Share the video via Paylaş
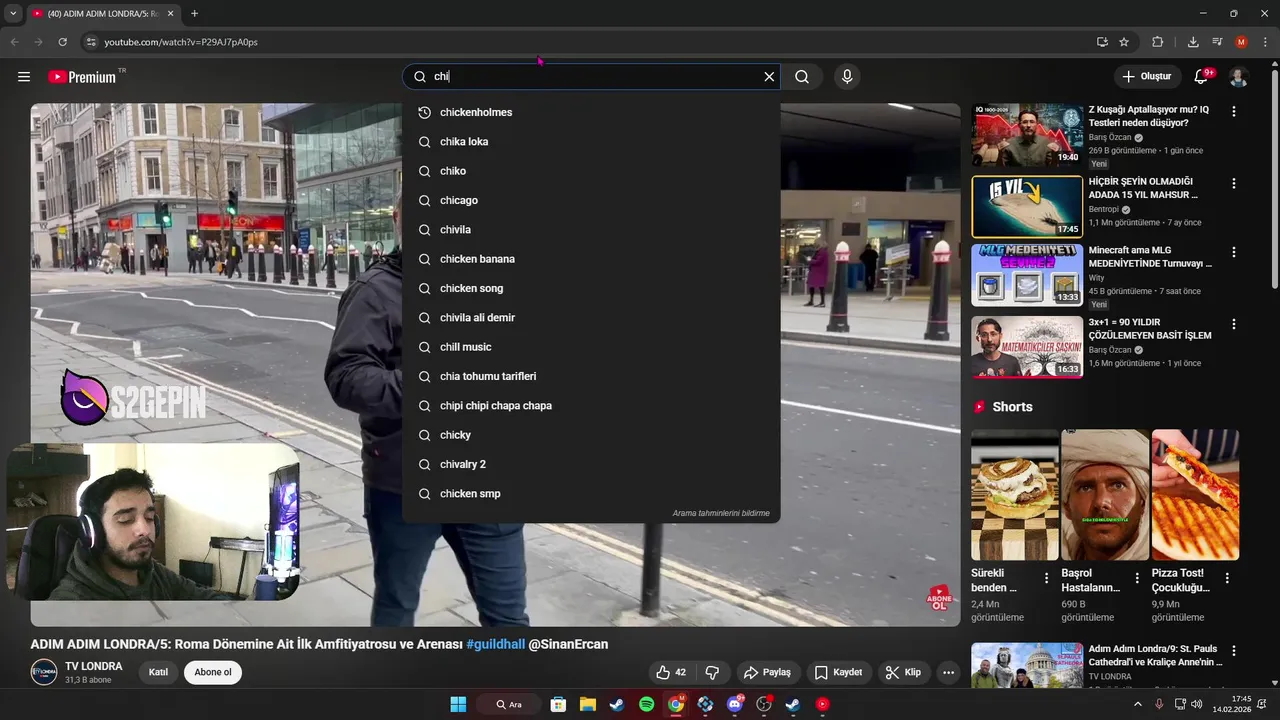Image resolution: width=1280 pixels, height=720 pixels. (x=767, y=672)
